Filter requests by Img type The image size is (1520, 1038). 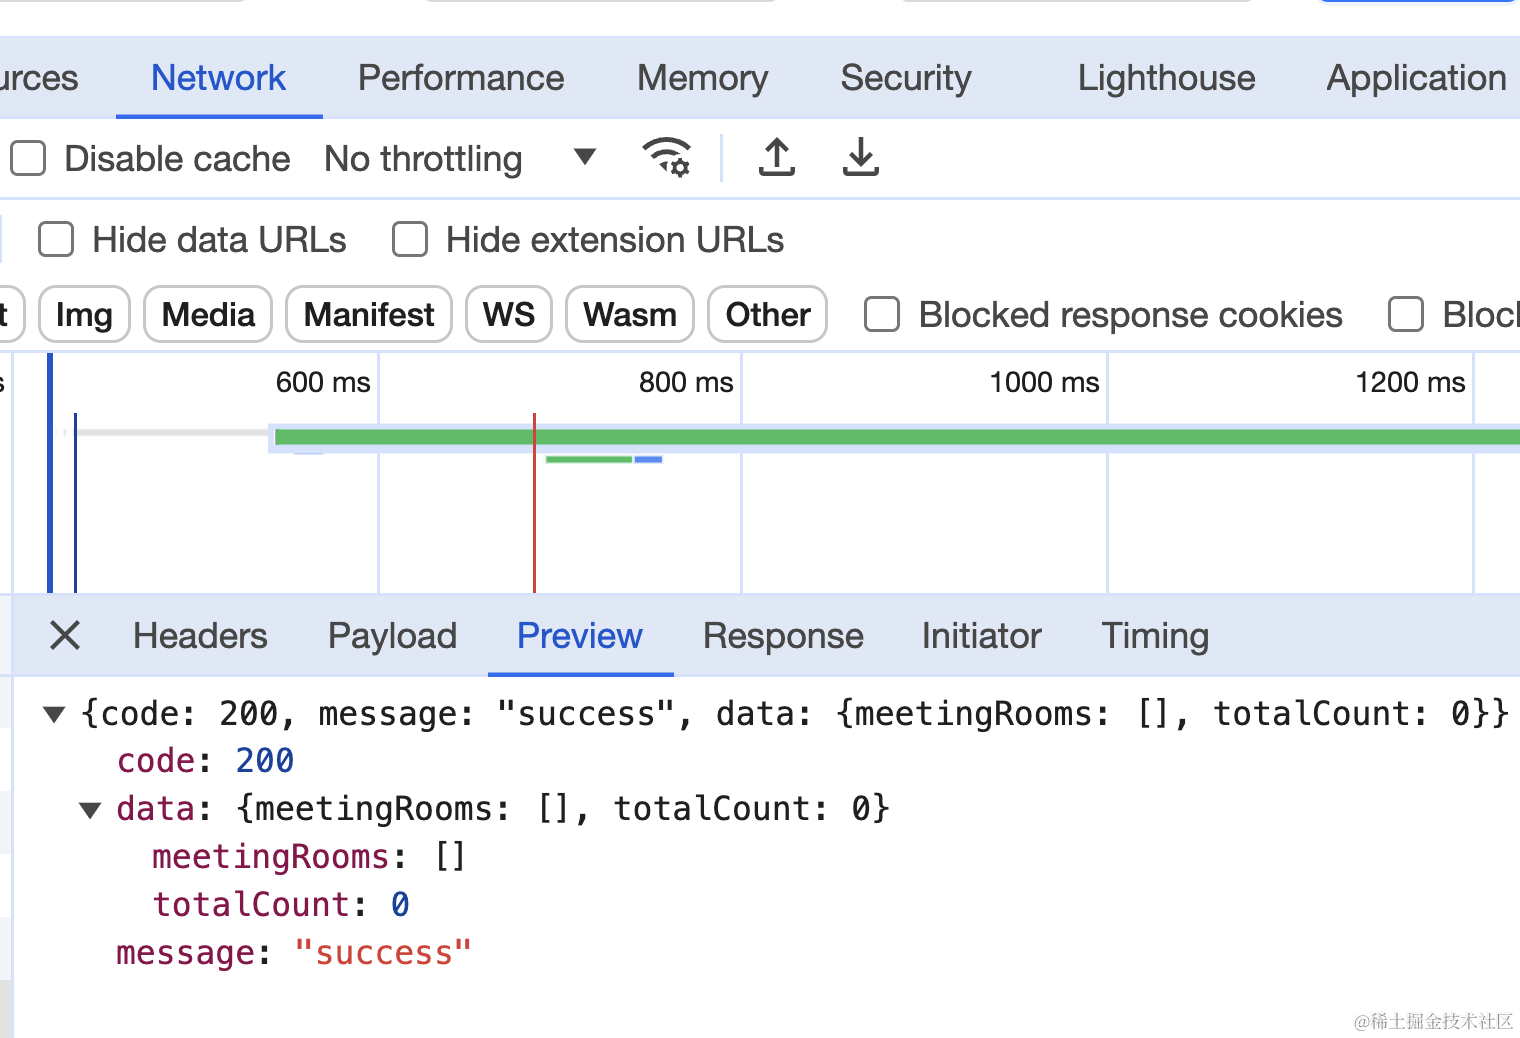84,315
